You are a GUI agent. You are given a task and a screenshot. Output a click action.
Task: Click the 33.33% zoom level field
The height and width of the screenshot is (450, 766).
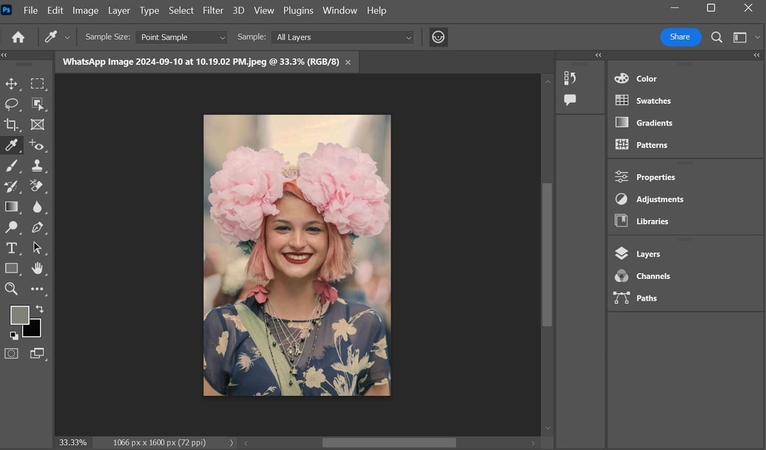[73, 443]
